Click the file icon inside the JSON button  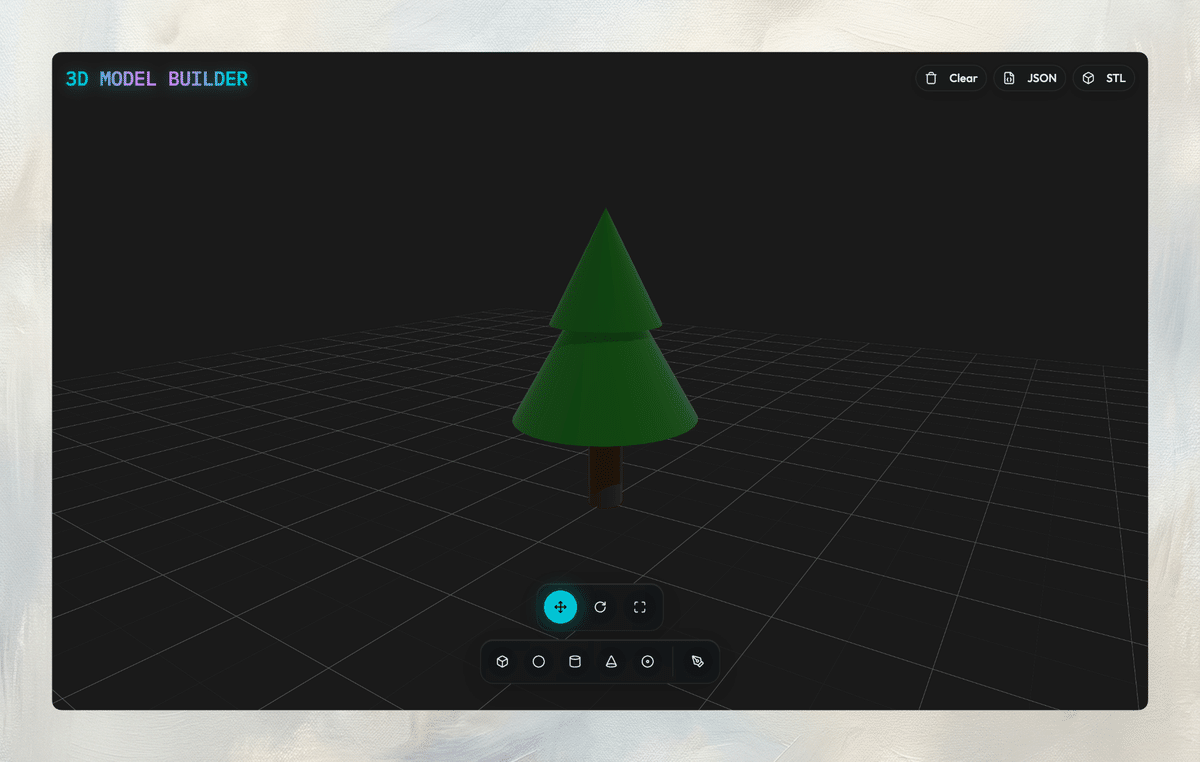click(x=1009, y=77)
